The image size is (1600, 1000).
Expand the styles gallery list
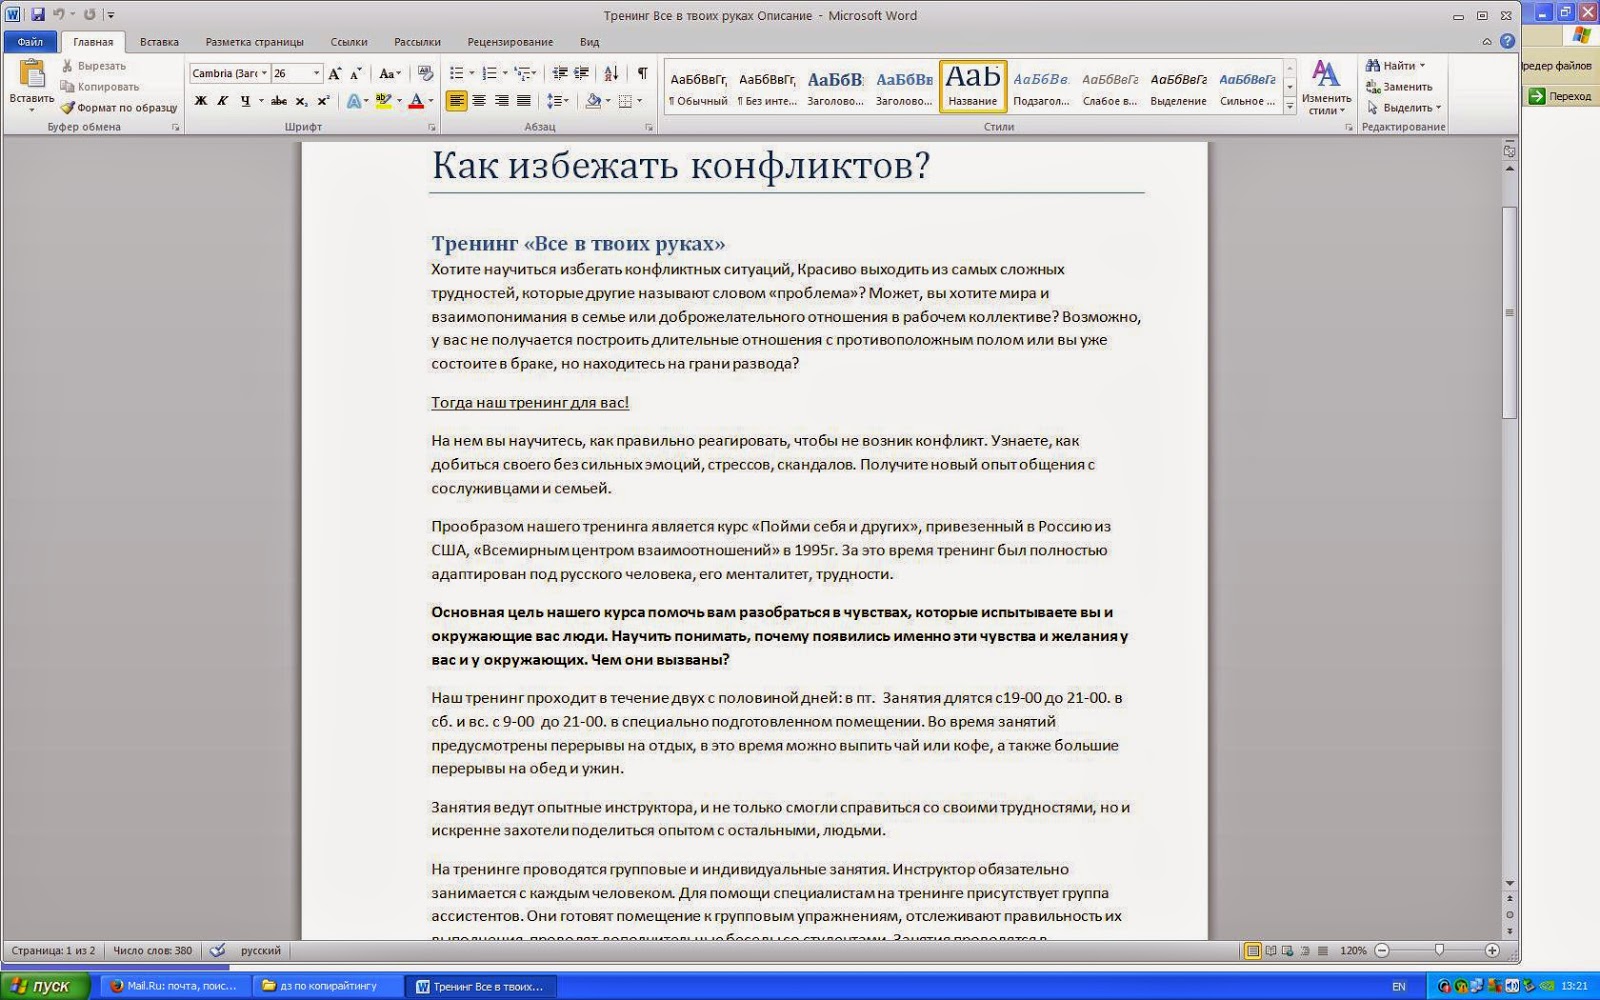tap(1290, 105)
